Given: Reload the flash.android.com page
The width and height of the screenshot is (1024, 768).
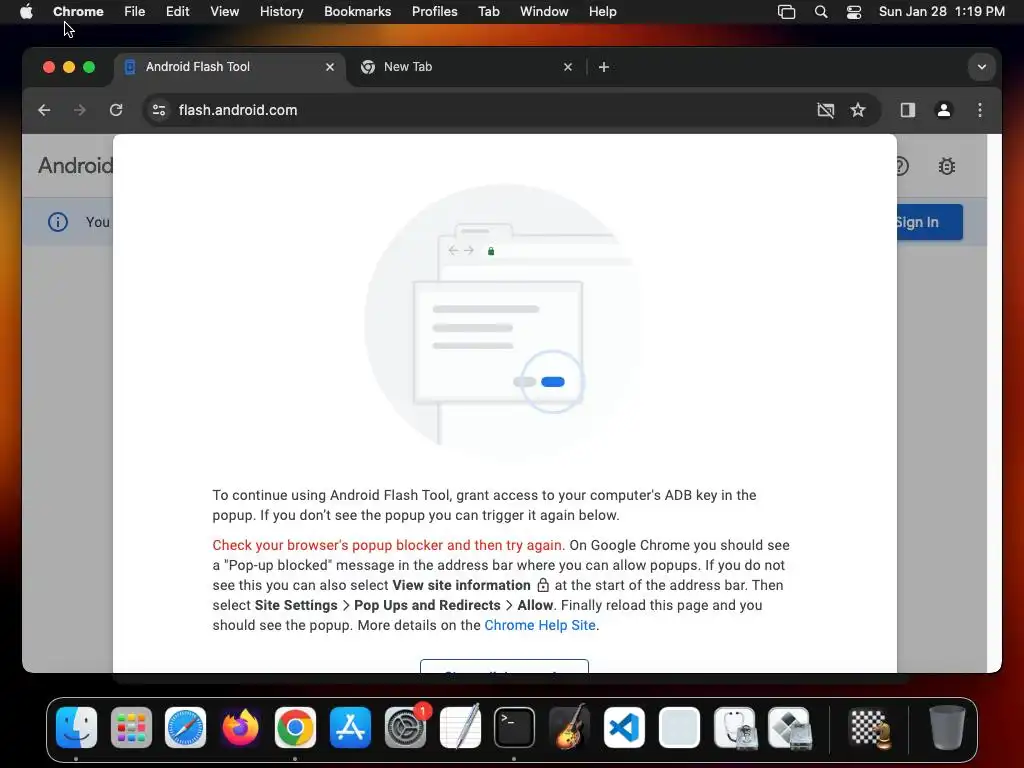Looking at the screenshot, I should click(x=116, y=110).
